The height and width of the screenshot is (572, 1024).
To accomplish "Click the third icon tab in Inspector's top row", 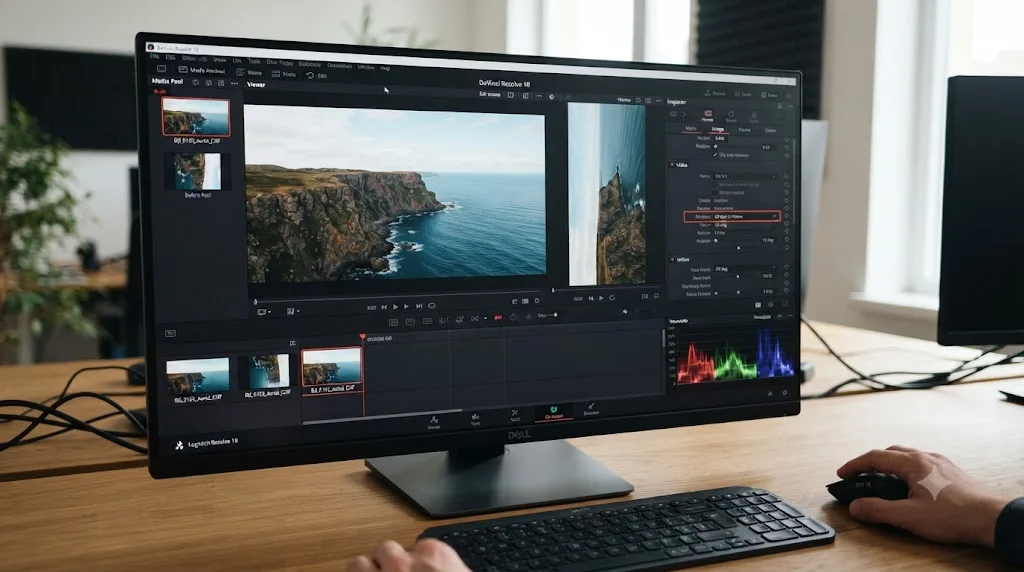I will (x=754, y=118).
